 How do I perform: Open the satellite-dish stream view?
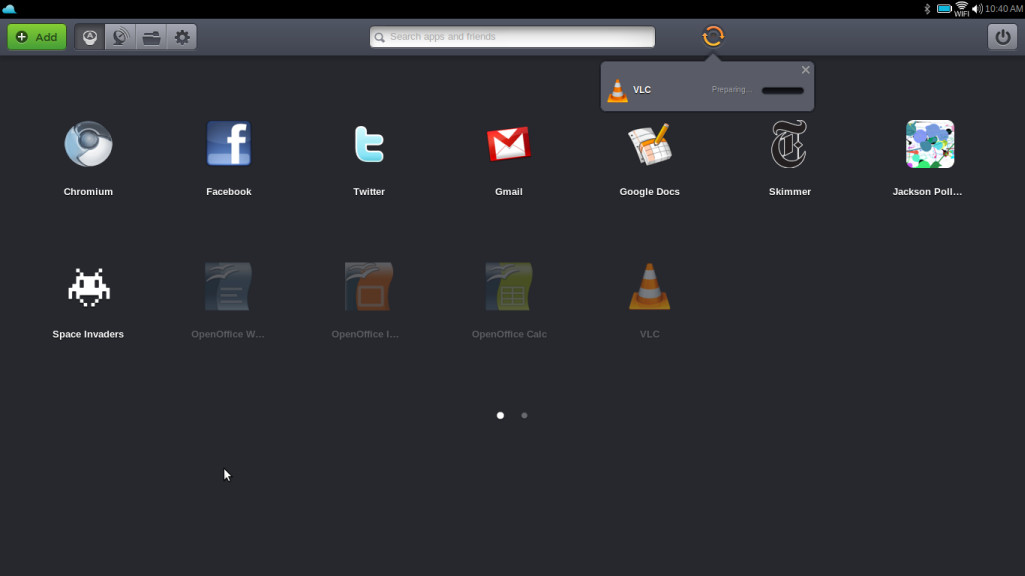click(x=120, y=37)
